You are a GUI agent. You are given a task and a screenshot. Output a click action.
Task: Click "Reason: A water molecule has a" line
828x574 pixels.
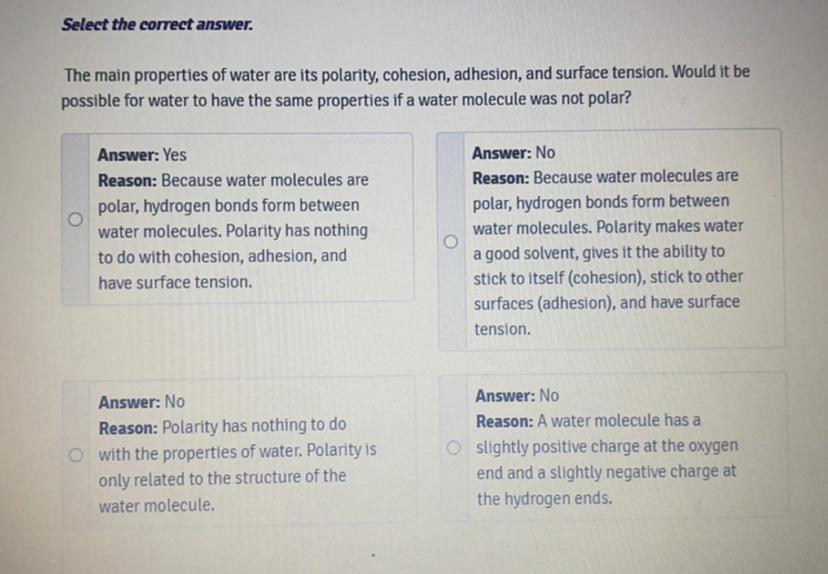pos(588,421)
